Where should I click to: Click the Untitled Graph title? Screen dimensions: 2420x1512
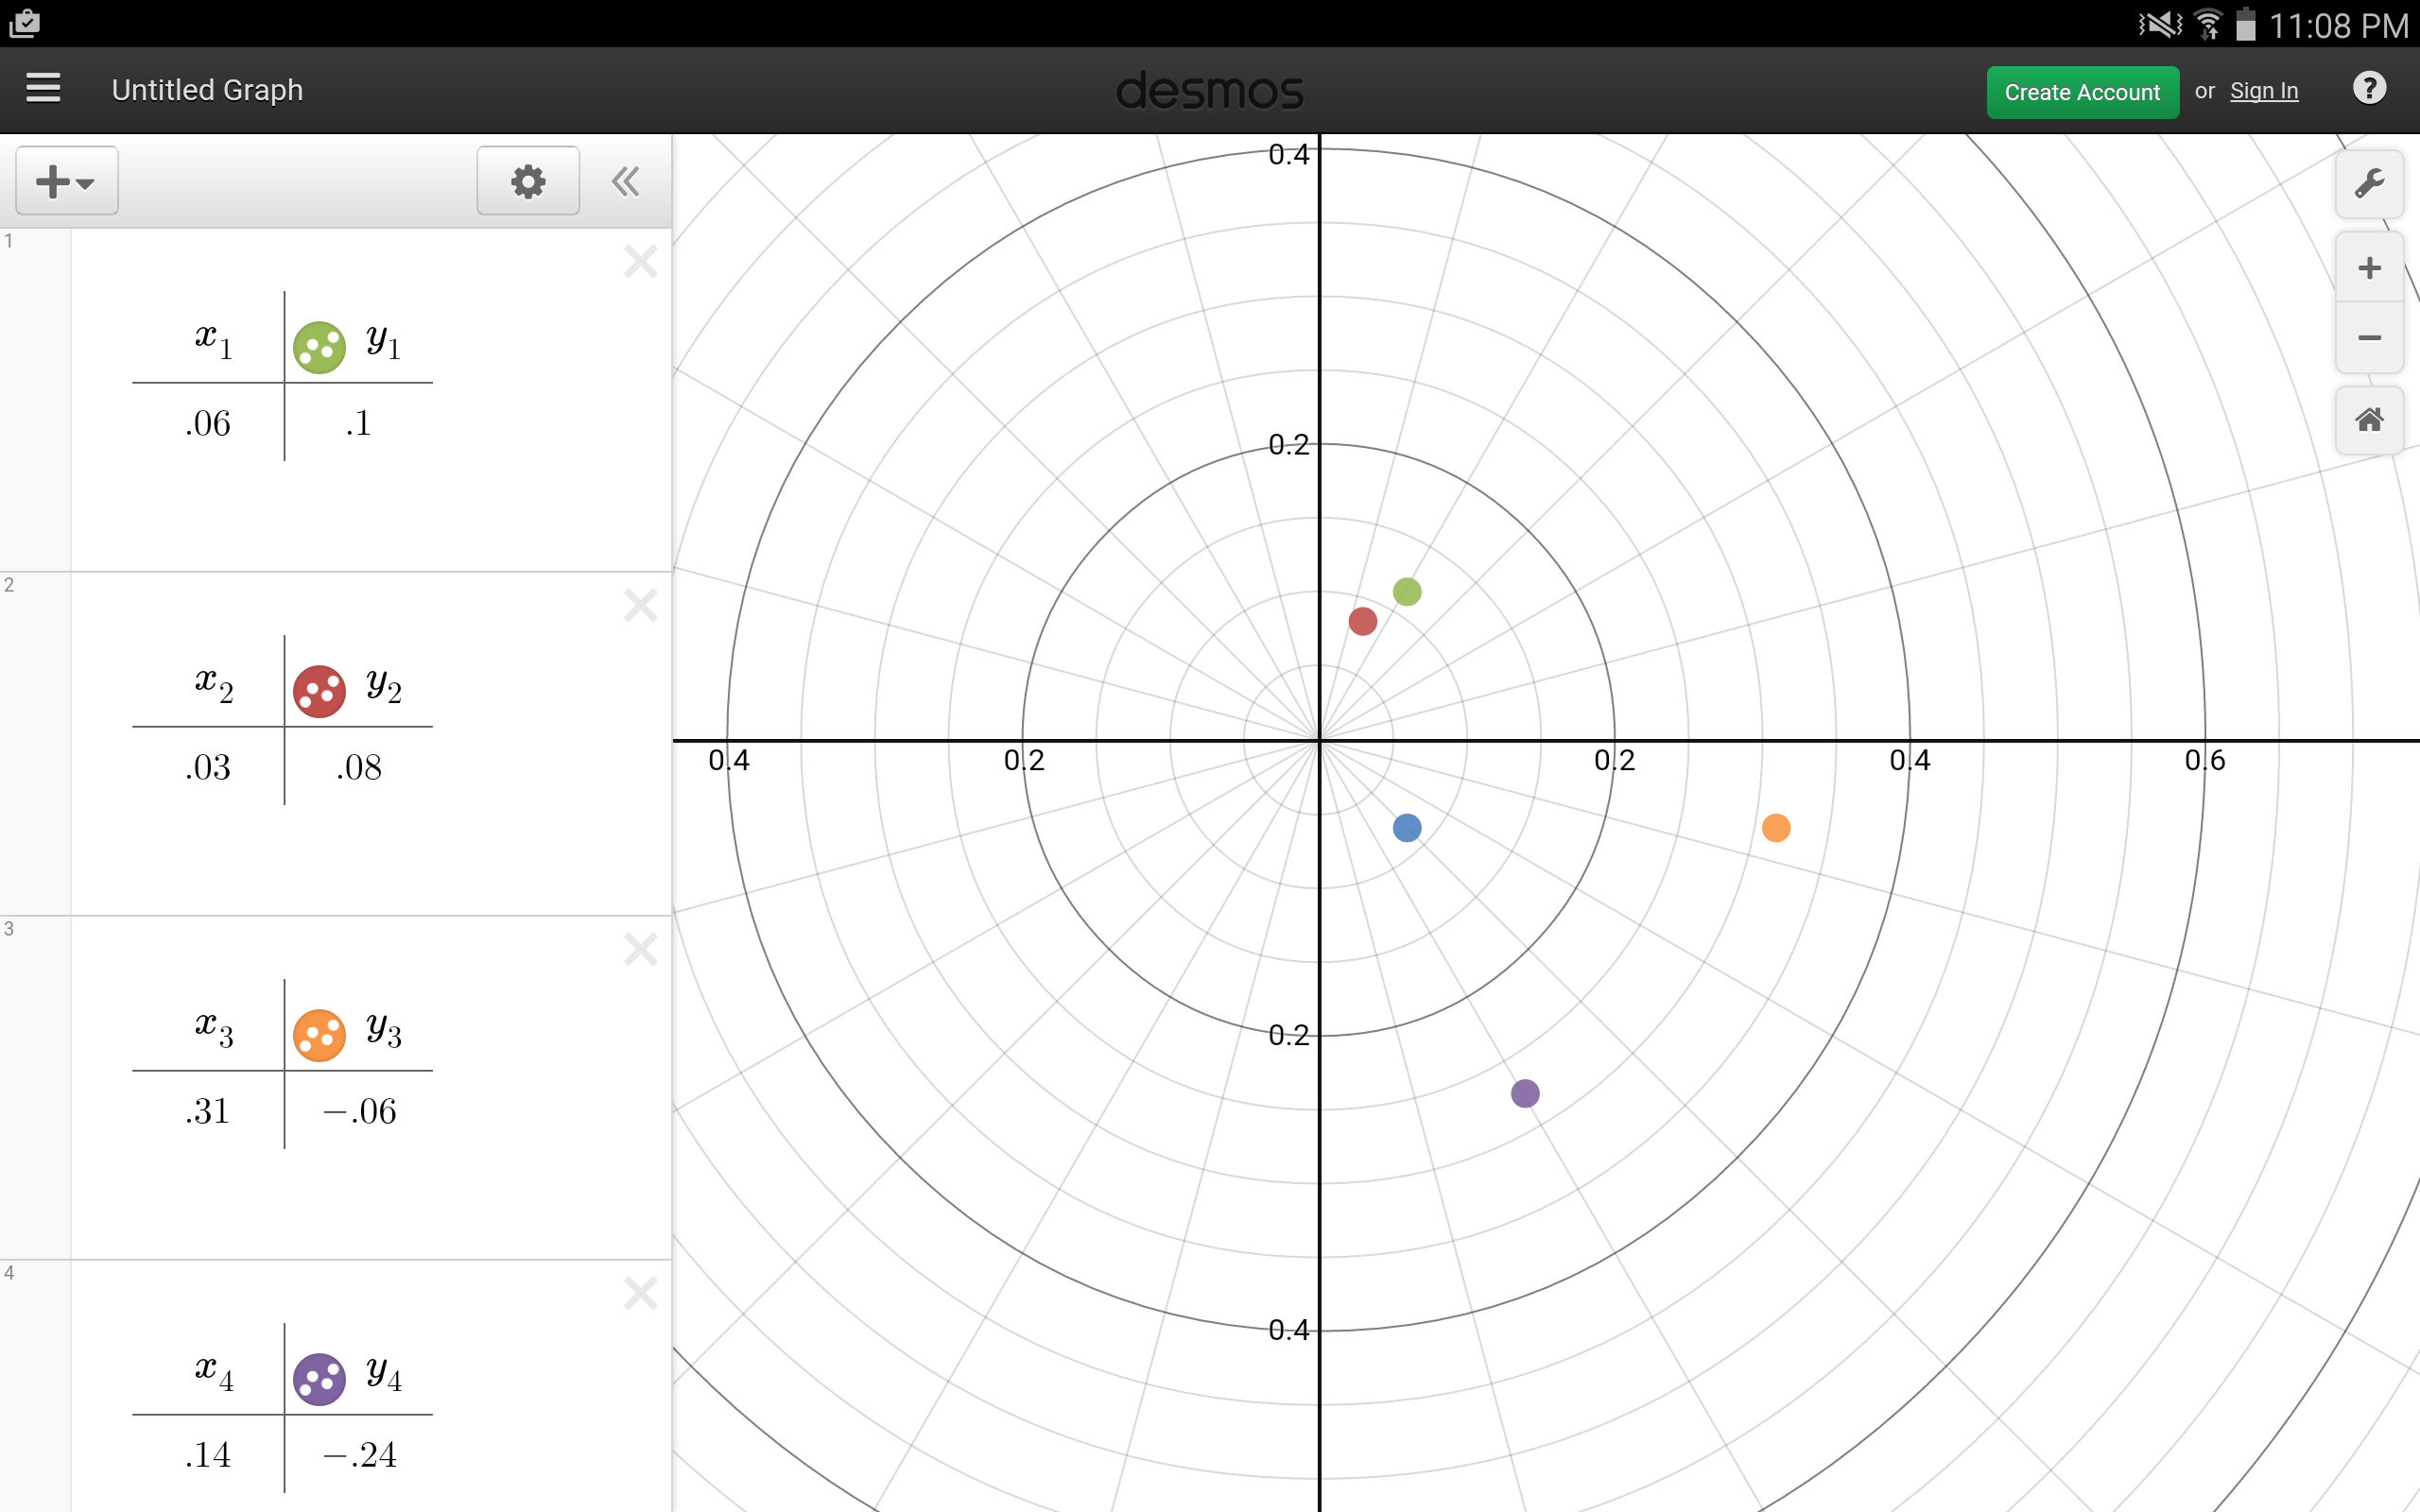point(207,90)
